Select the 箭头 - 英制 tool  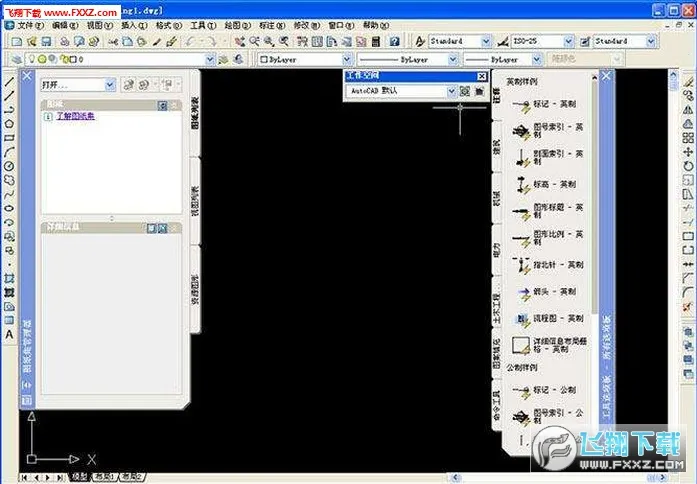pos(545,292)
